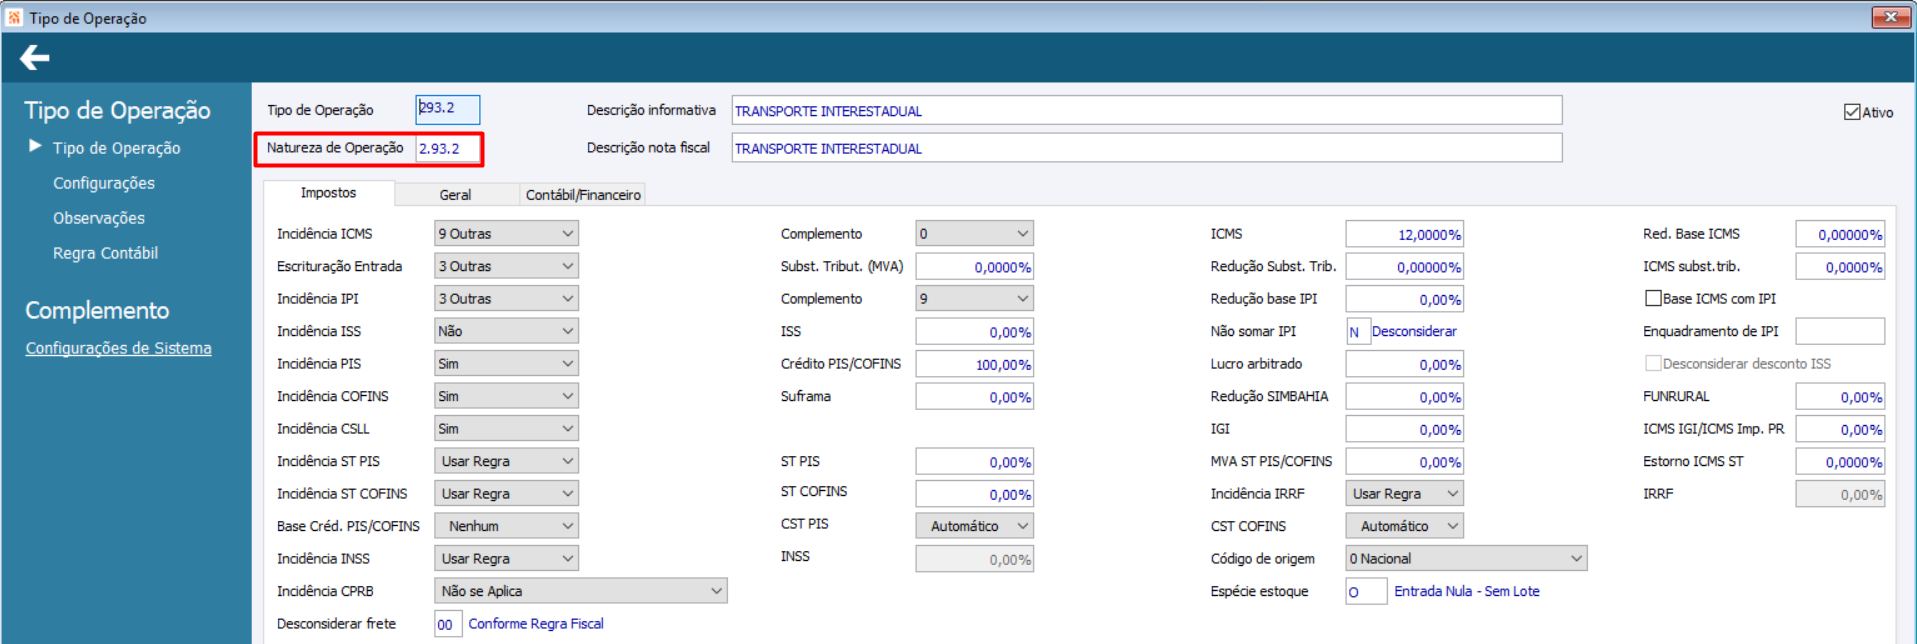Click the Desconsiderar desconto ISS checkbox
Screen dimensions: 1917x644
1653,363
